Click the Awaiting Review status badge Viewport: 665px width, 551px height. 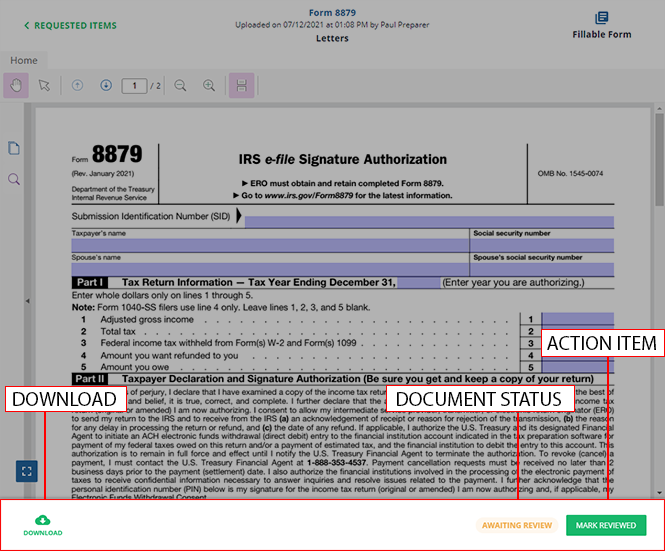pos(517,526)
